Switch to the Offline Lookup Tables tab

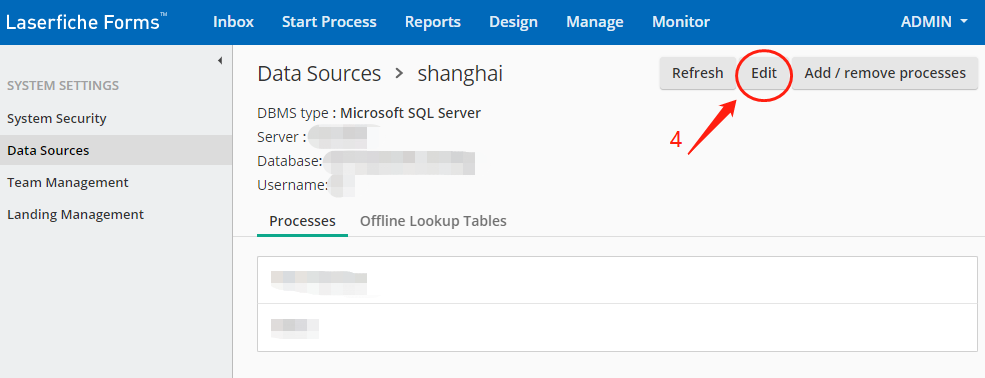433,221
